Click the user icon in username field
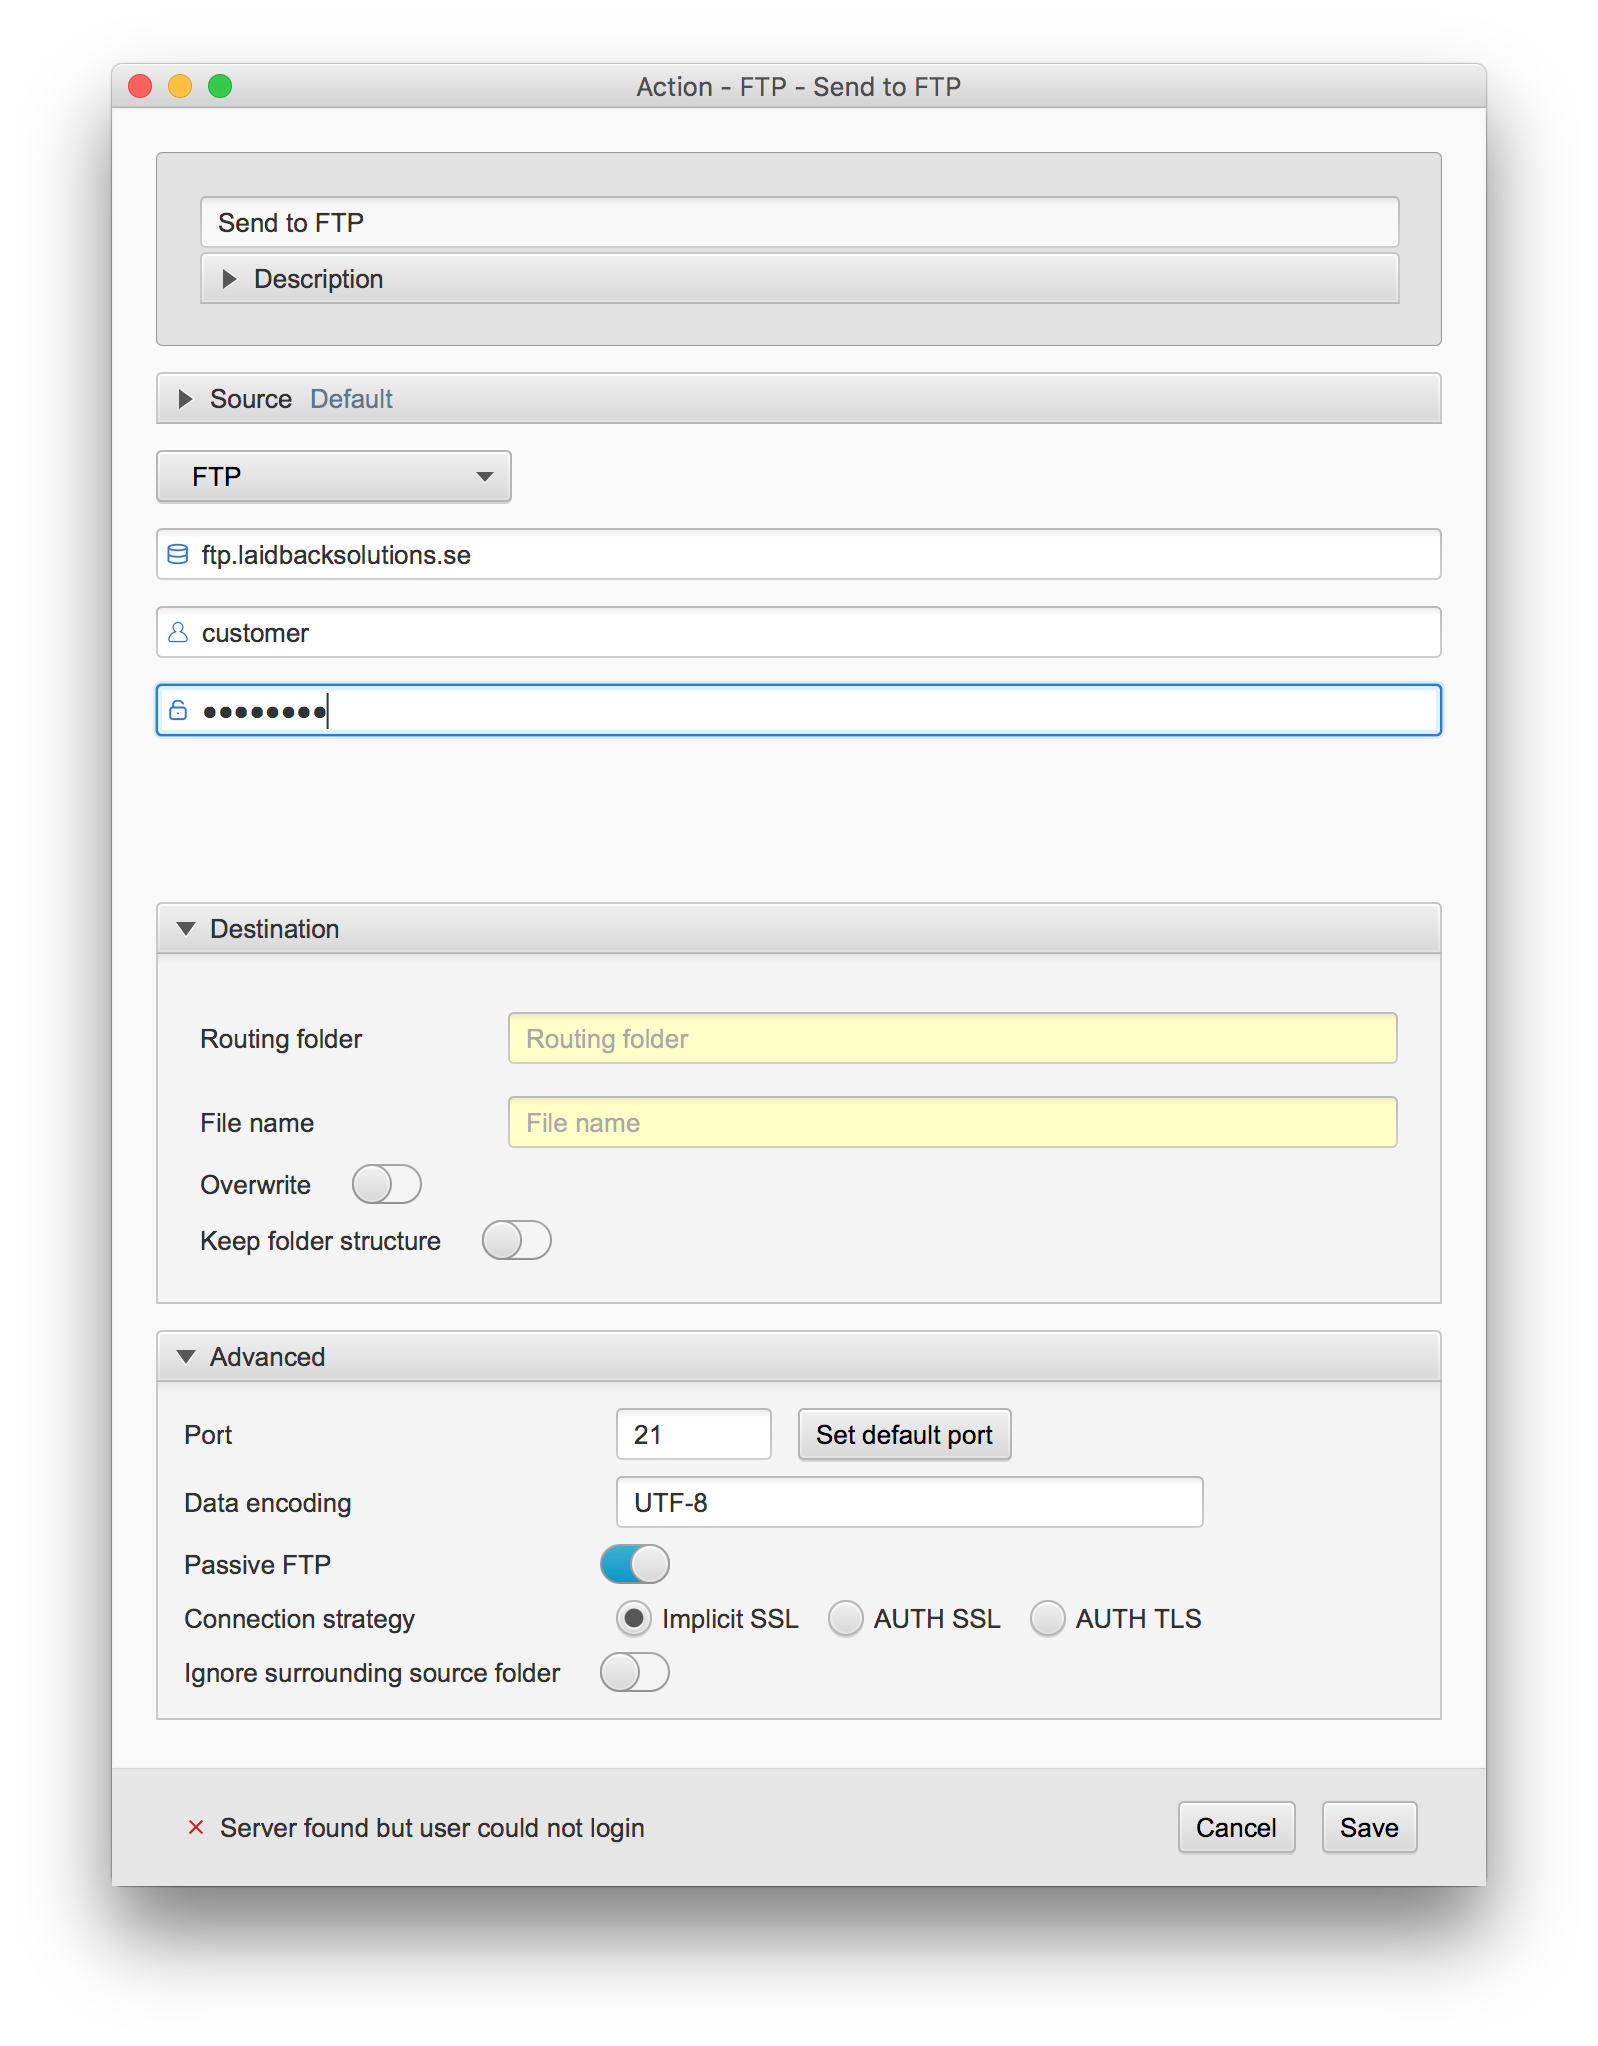 (x=177, y=632)
